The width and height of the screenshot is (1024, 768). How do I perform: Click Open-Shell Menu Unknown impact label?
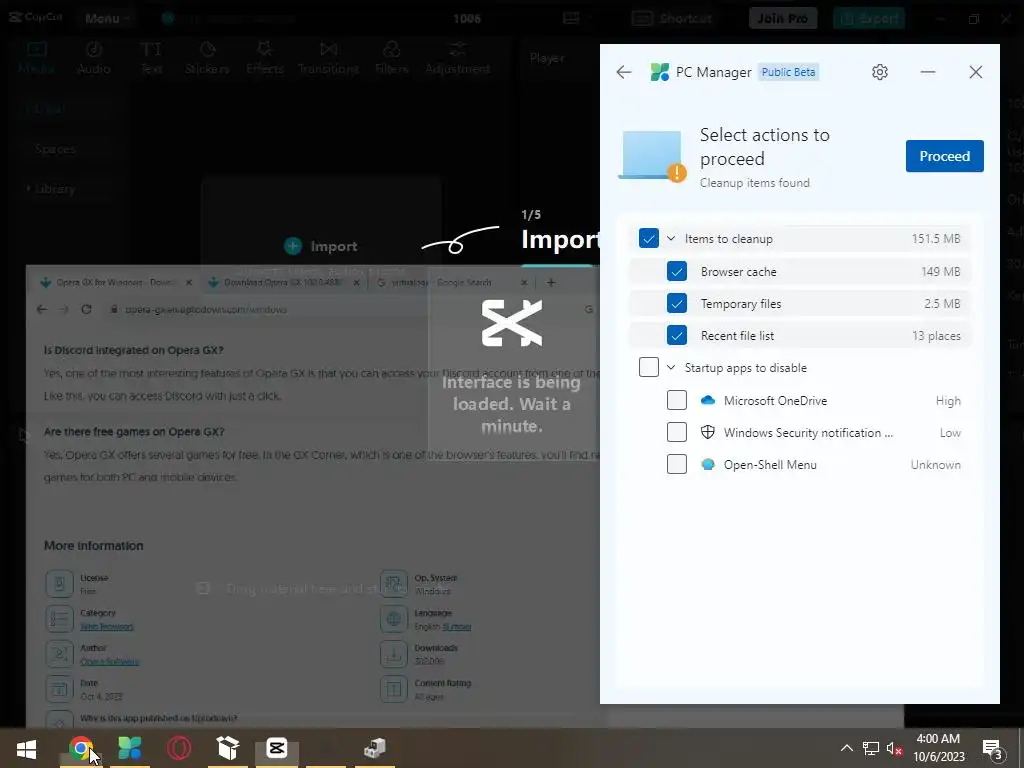tap(935, 465)
